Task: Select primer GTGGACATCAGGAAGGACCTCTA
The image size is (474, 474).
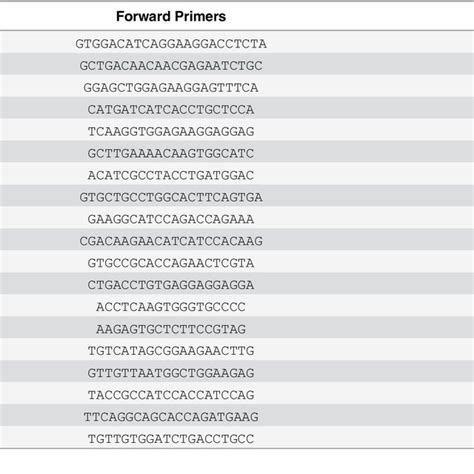Action: click(171, 44)
